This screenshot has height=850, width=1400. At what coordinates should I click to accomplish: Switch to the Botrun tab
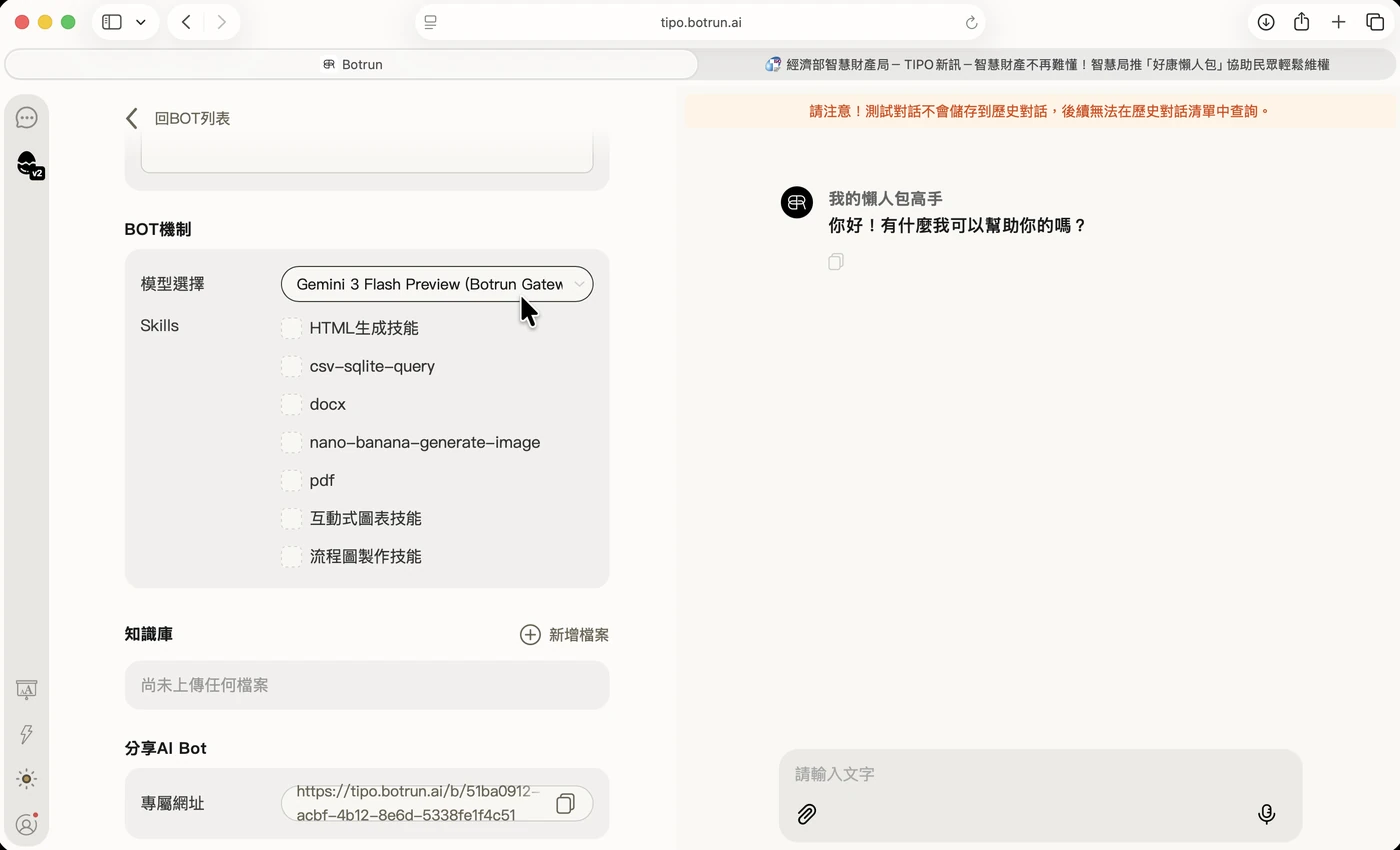(352, 64)
